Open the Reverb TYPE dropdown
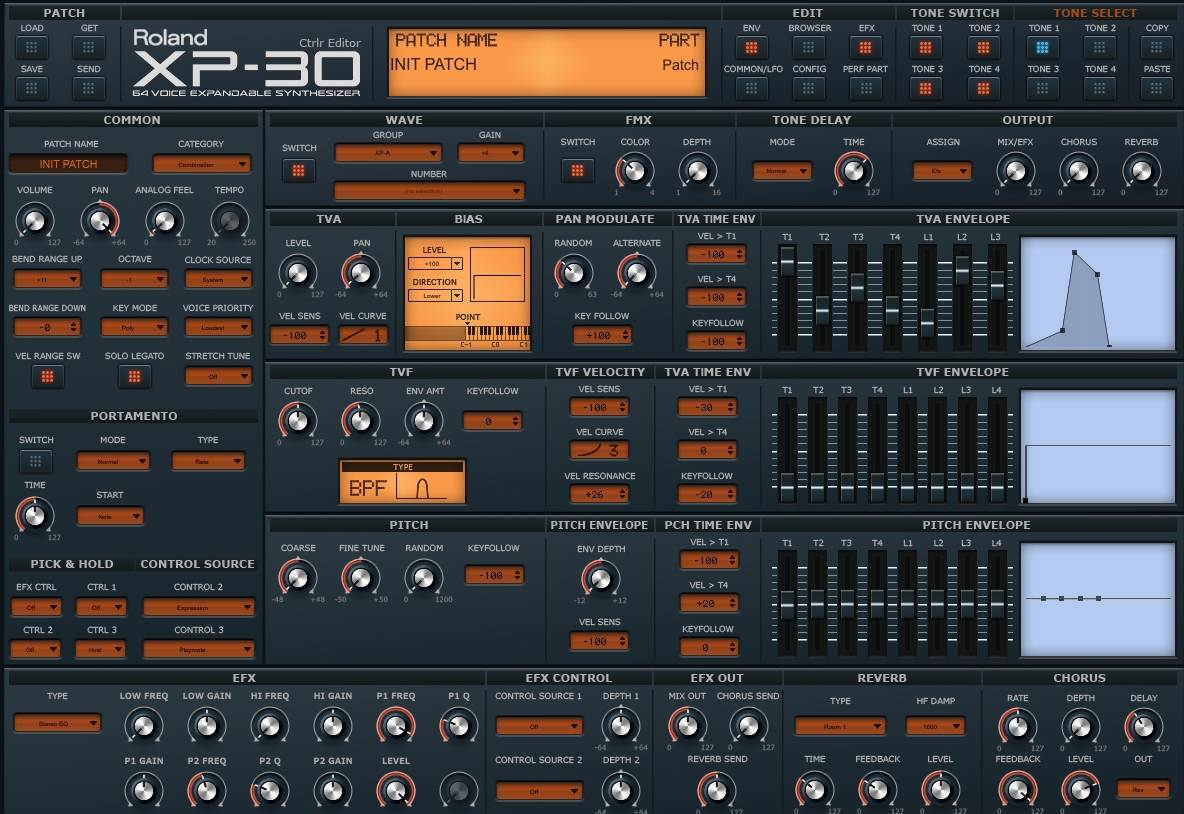1184x814 pixels. (840, 726)
